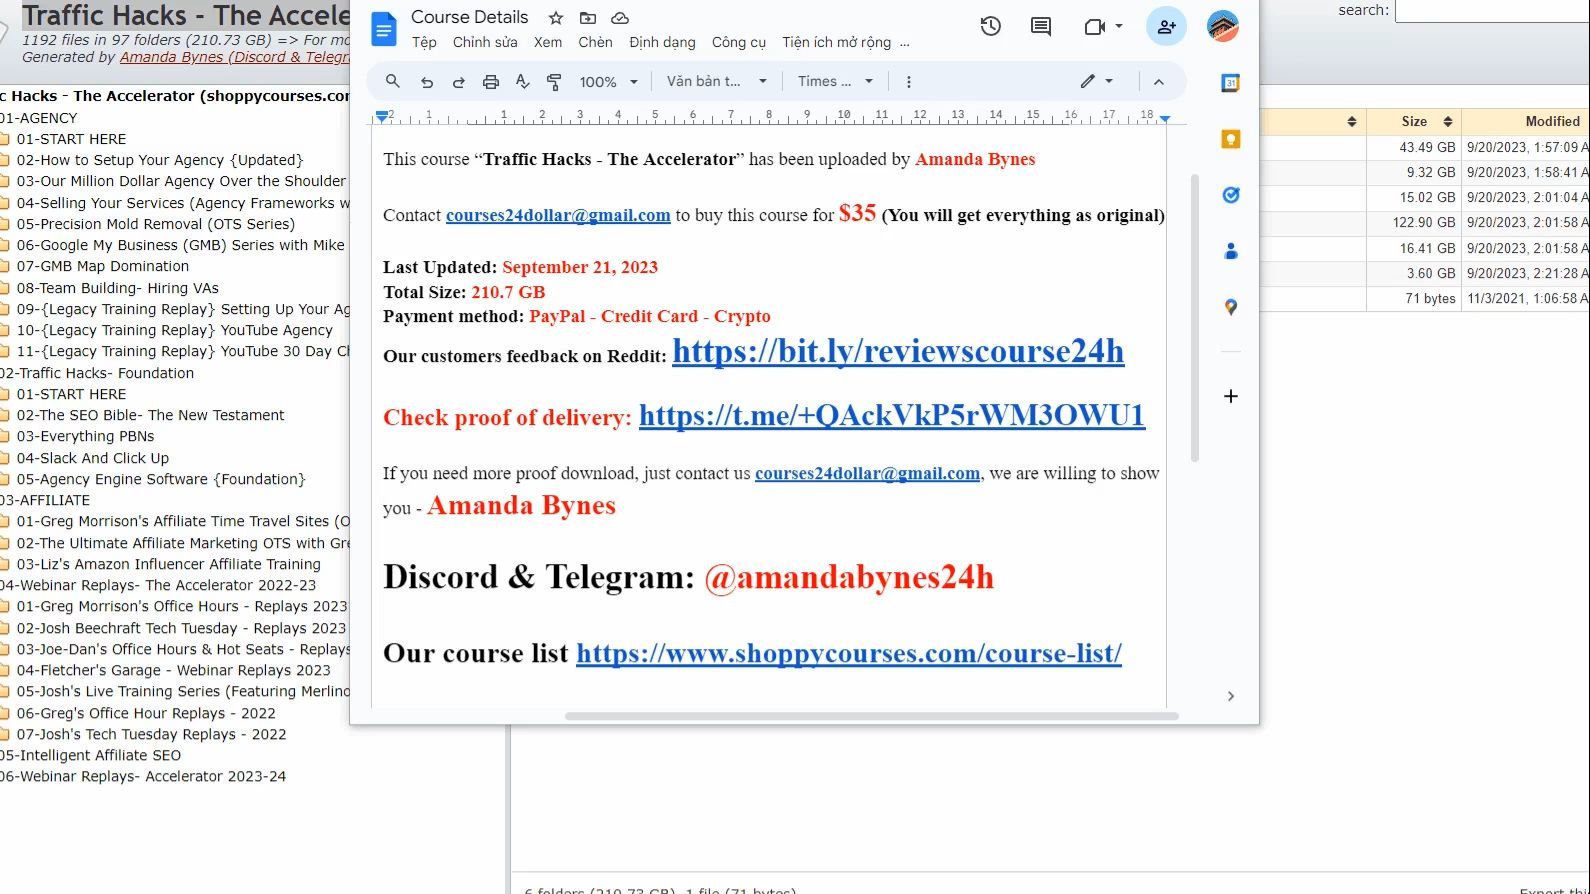Start a Meet call with camera icon
This screenshot has width=1590, height=894.
1095,27
